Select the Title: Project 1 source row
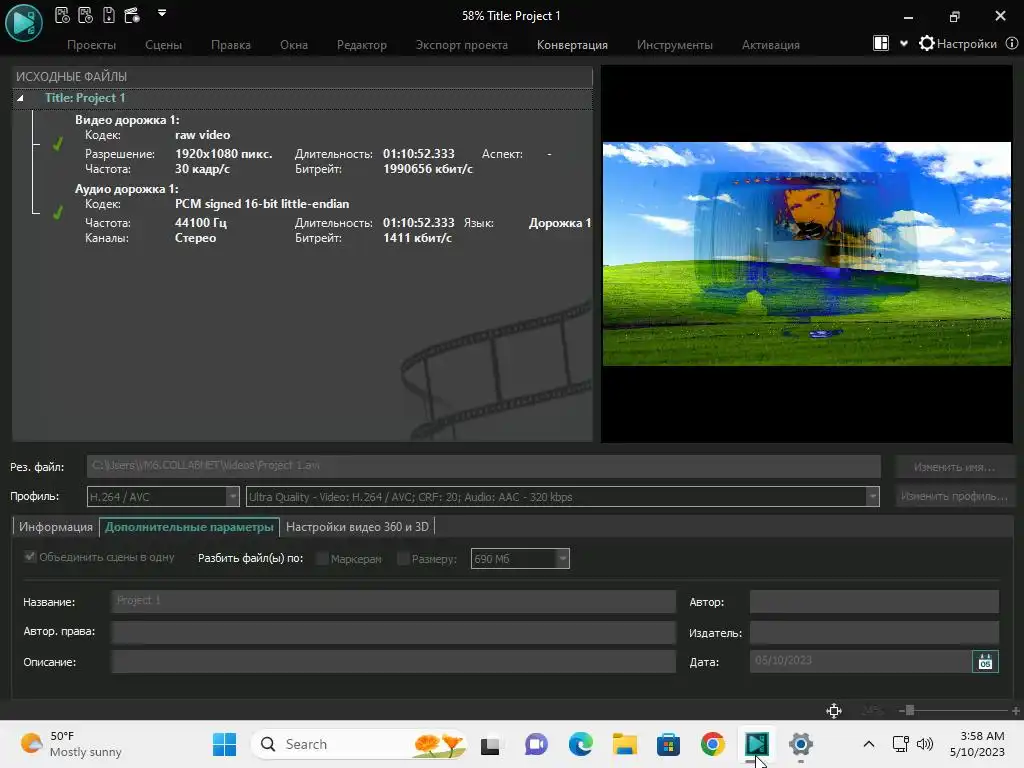The image size is (1024, 768). (302, 98)
